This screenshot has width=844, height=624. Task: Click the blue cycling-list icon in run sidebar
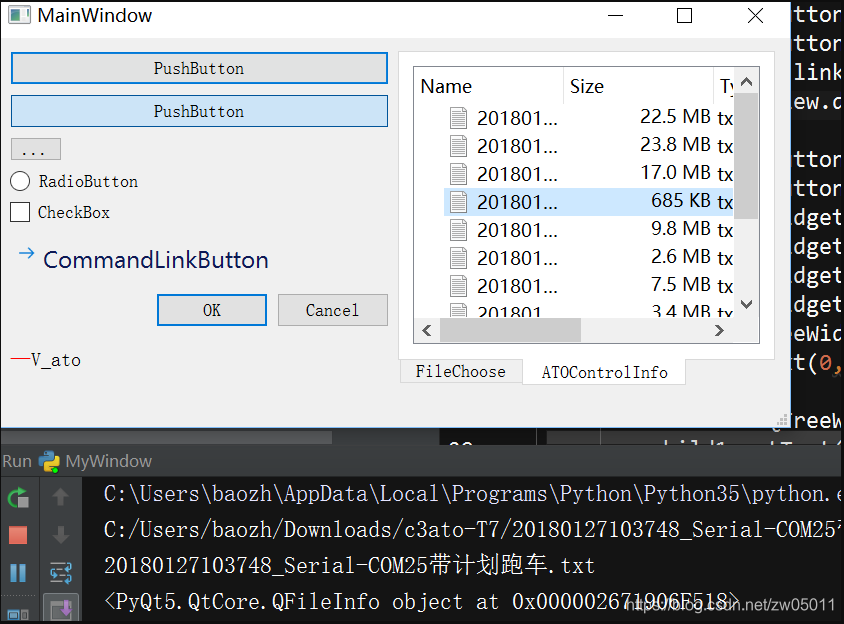60,570
